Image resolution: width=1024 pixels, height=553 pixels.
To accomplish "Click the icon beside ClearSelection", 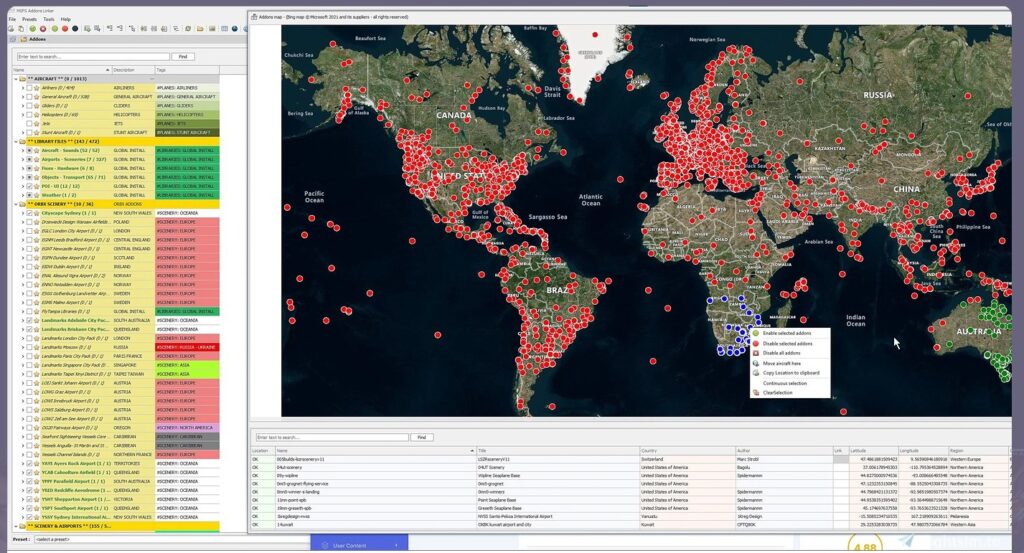I will click(x=756, y=392).
